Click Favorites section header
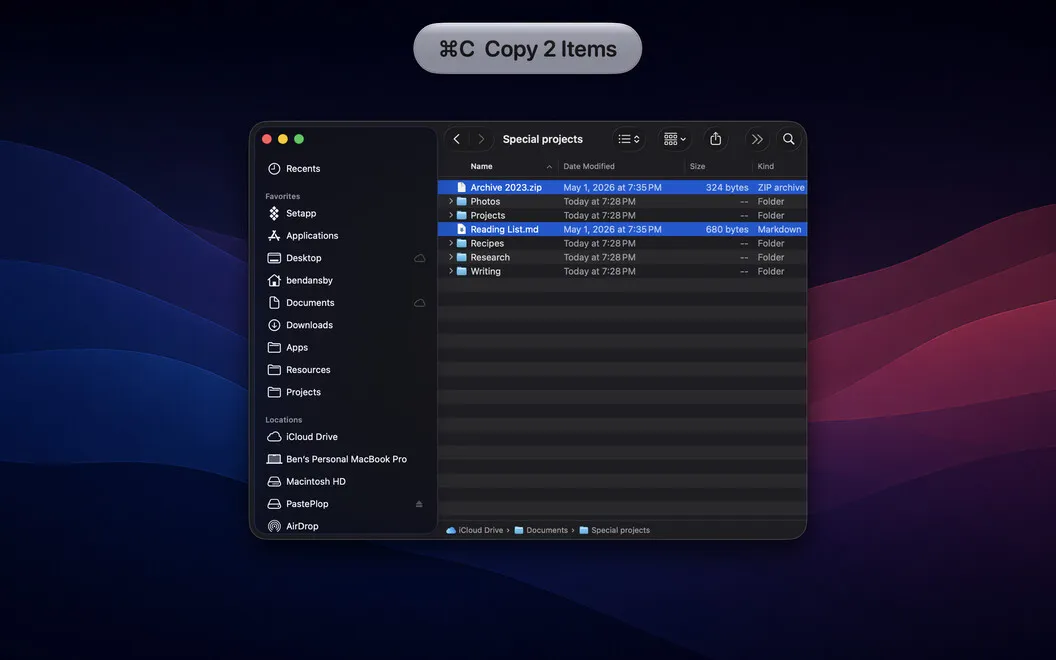 click(282, 196)
